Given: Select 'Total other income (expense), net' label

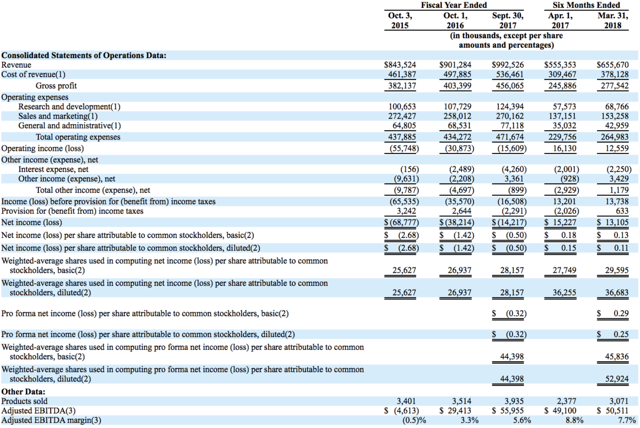Looking at the screenshot, I should tap(93, 190).
